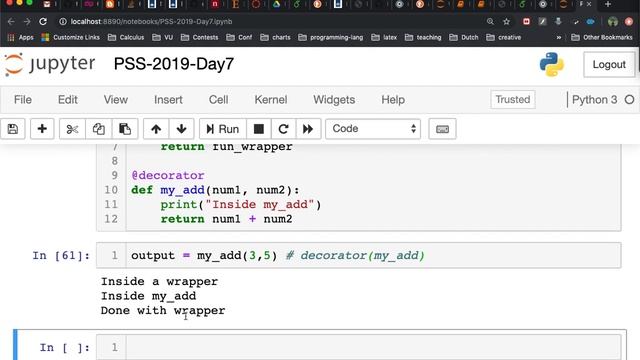Open the Contests bookmarks folder
Image resolution: width=640 pixels, height=360 pixels.
pos(200,38)
